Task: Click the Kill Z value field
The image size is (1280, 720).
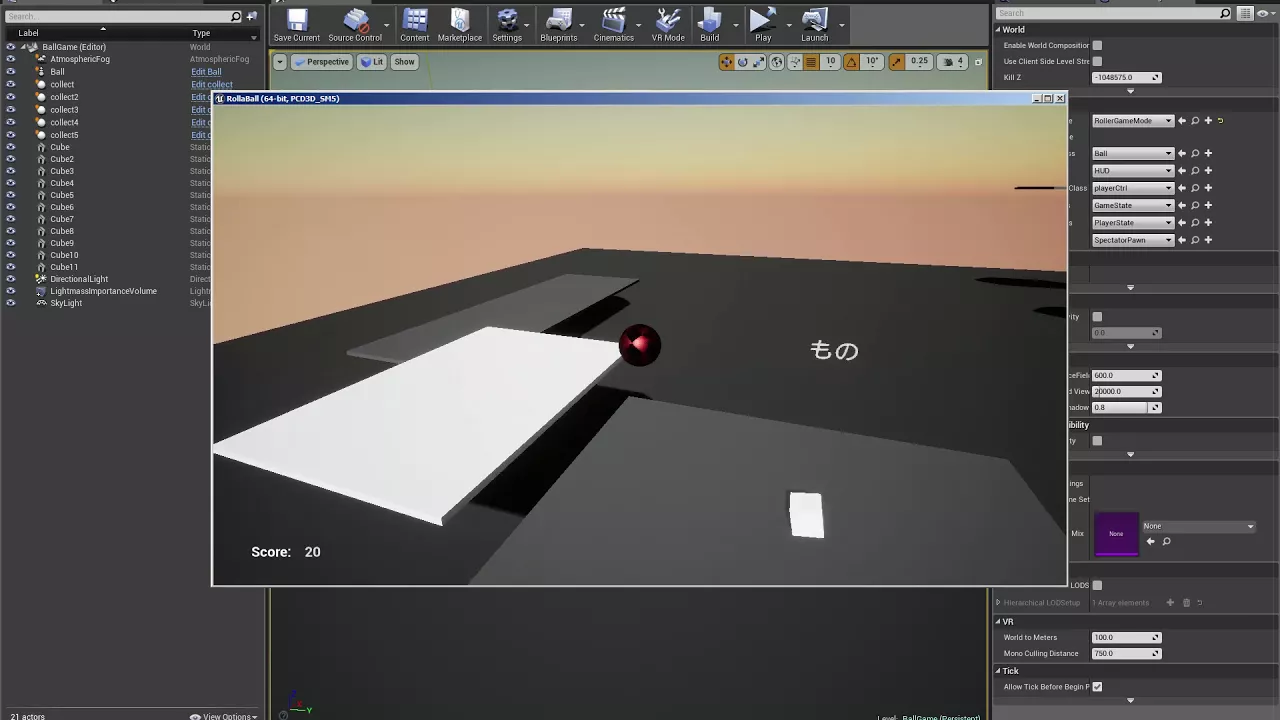Action: (x=1126, y=78)
